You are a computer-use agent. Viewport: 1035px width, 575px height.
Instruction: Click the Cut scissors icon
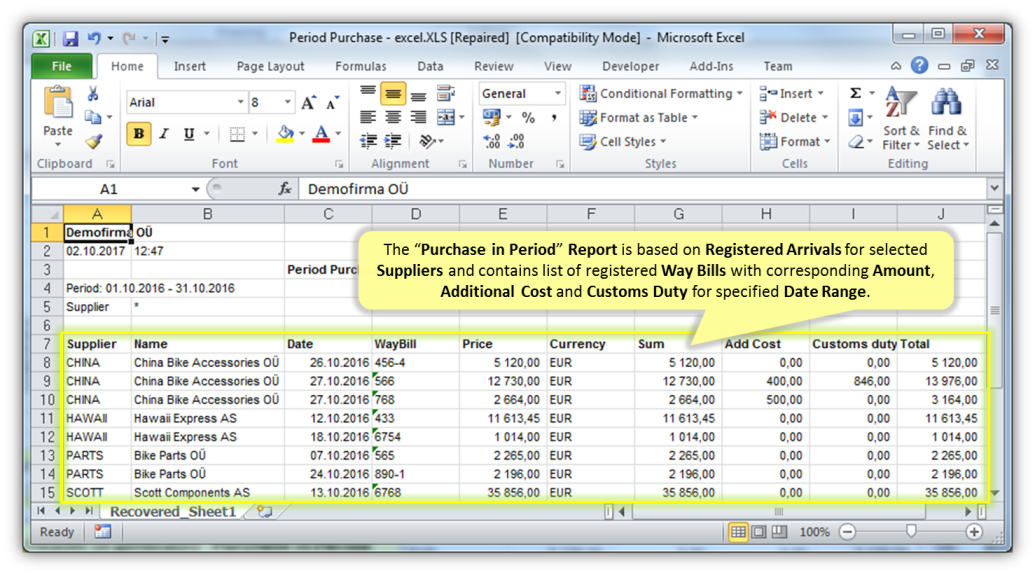pos(93,94)
